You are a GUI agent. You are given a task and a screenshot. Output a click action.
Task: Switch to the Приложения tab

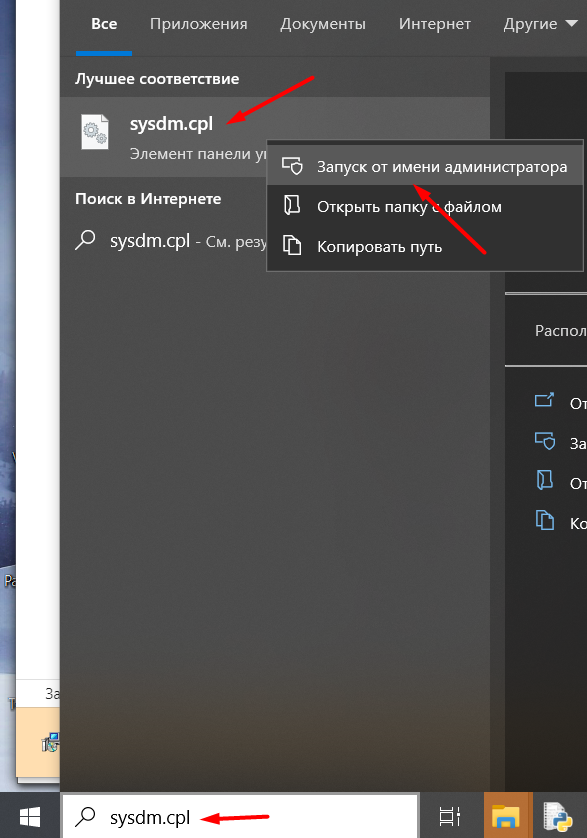pyautogui.click(x=198, y=24)
